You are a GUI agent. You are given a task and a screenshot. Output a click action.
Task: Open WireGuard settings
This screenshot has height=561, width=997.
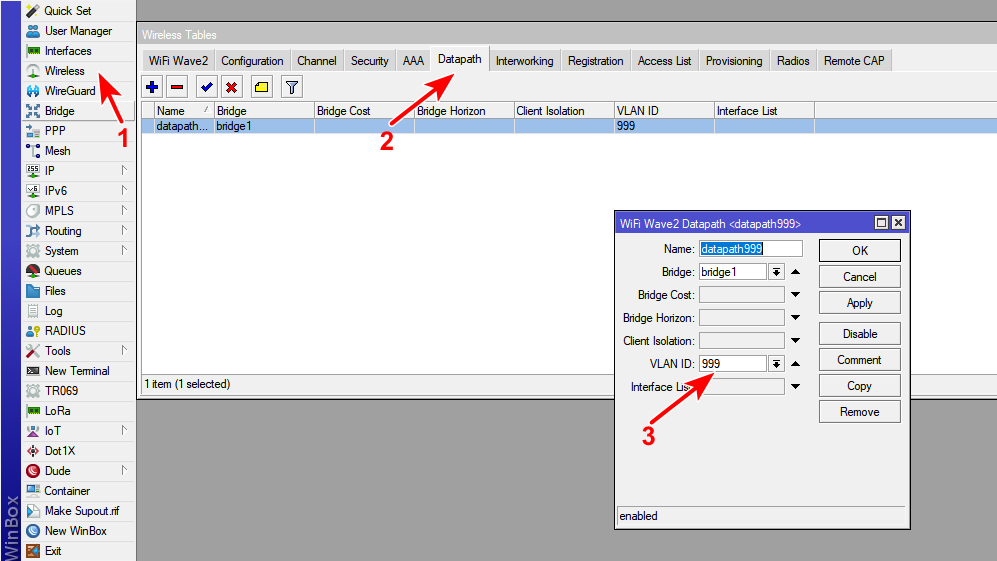(79, 90)
